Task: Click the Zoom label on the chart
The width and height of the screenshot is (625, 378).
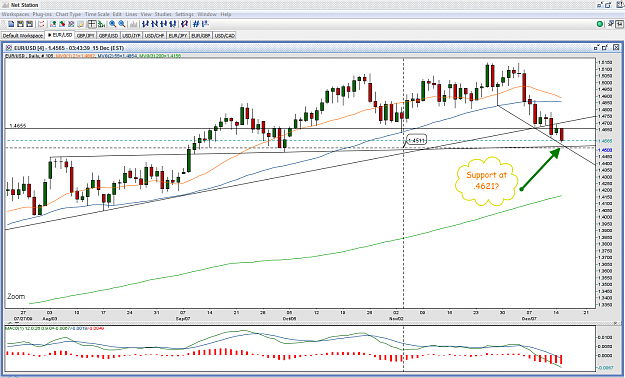Action: tap(16, 296)
